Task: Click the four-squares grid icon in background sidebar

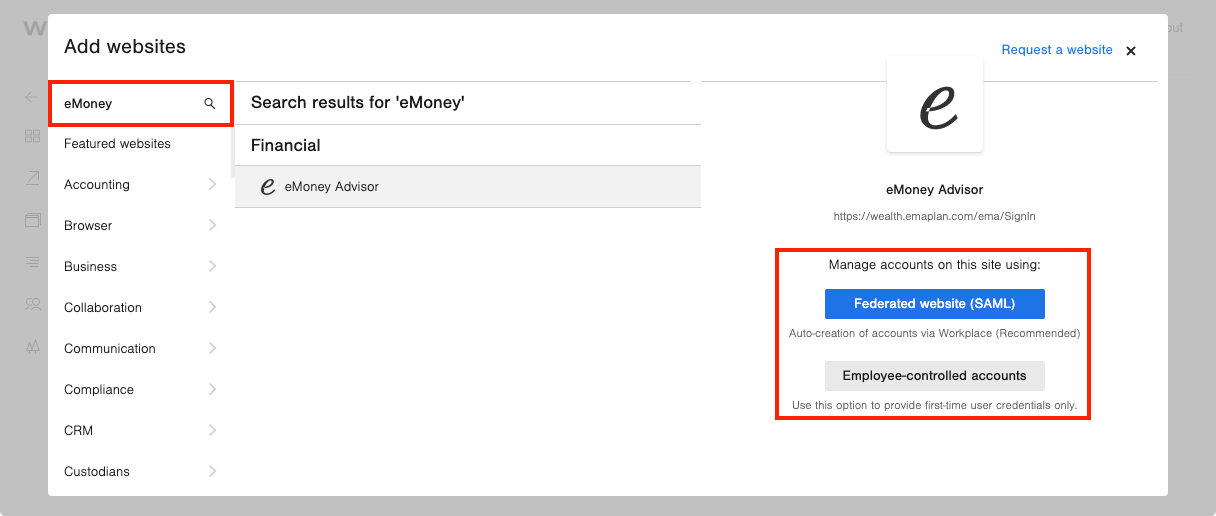Action: point(33,137)
